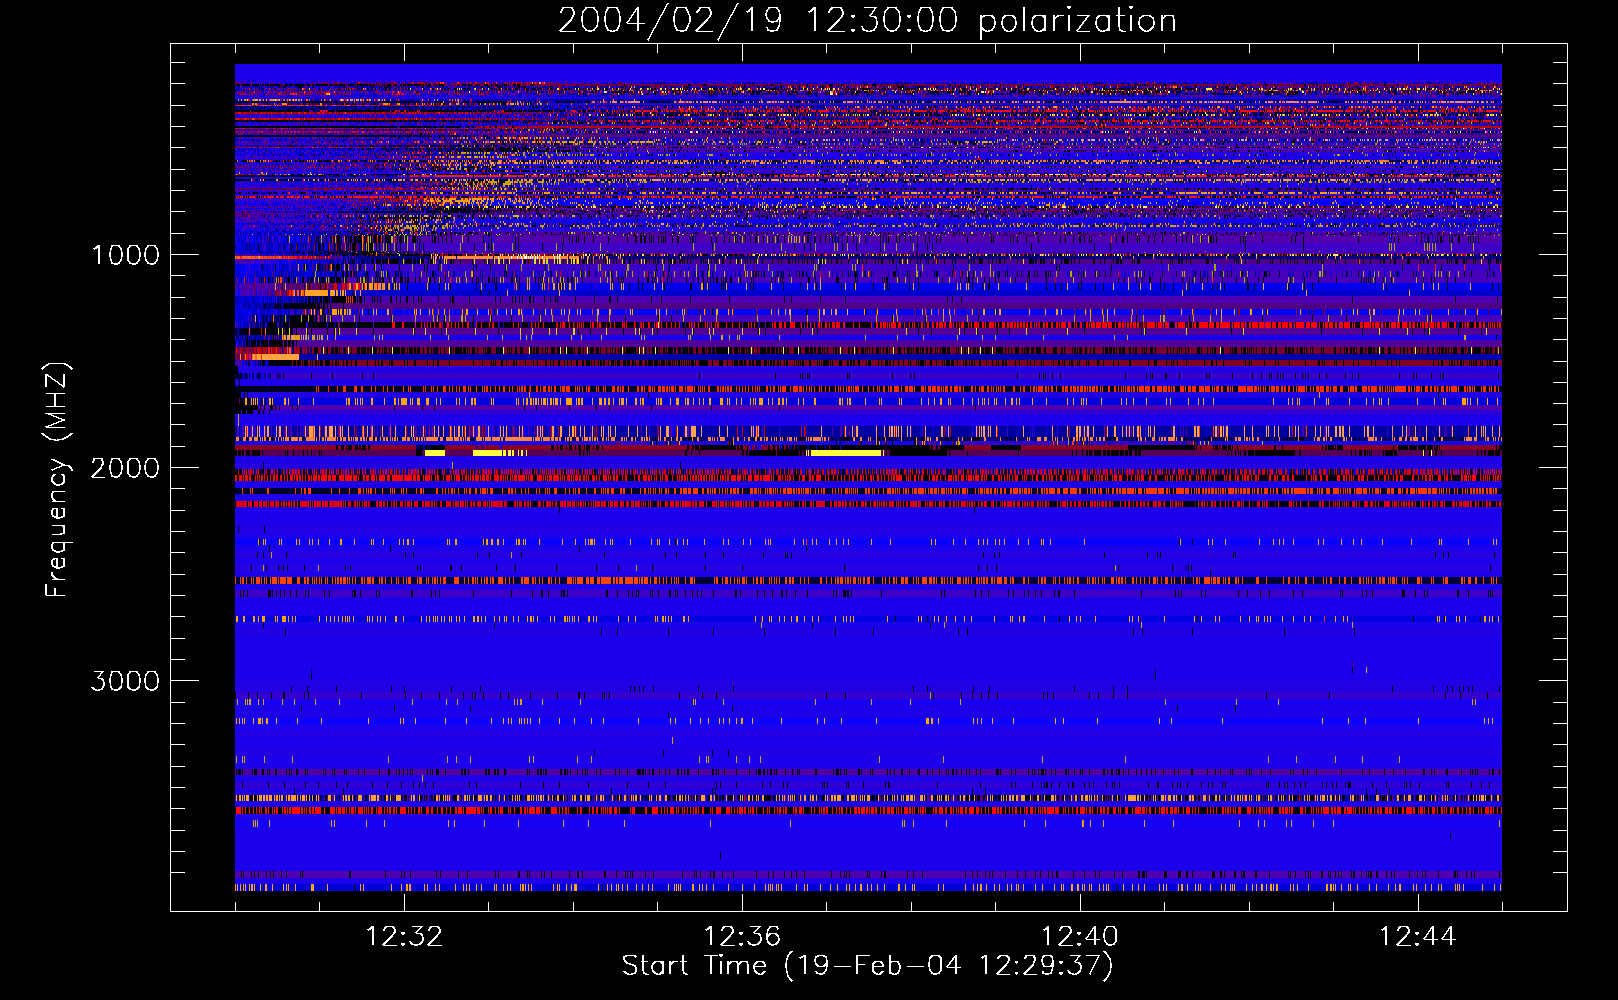Click the plot title '2004/02/19 12:30:00 polarization'
The width and height of the screenshot is (1618, 1000).
click(867, 20)
